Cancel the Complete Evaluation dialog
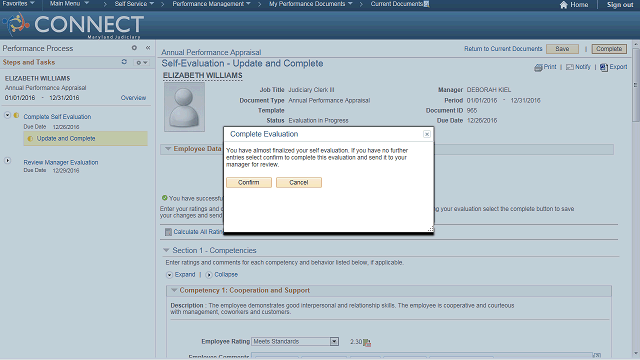Screen dimensions: 640x360 [x=299, y=182]
